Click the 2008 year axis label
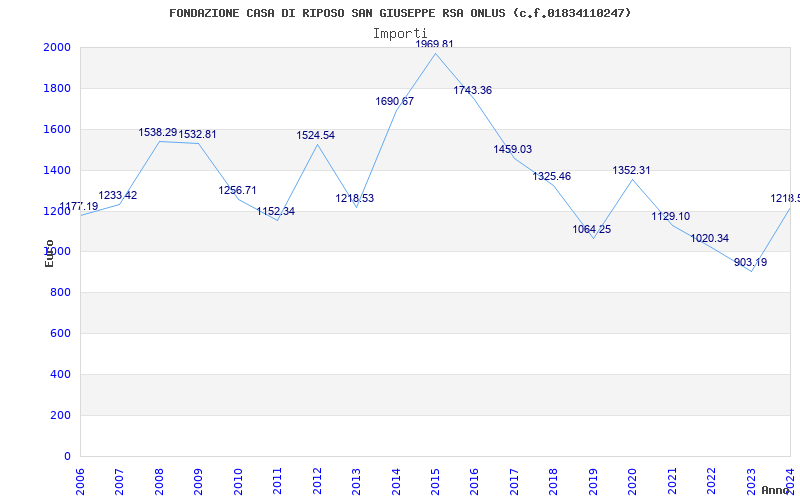800x500 pixels. pyautogui.click(x=159, y=480)
